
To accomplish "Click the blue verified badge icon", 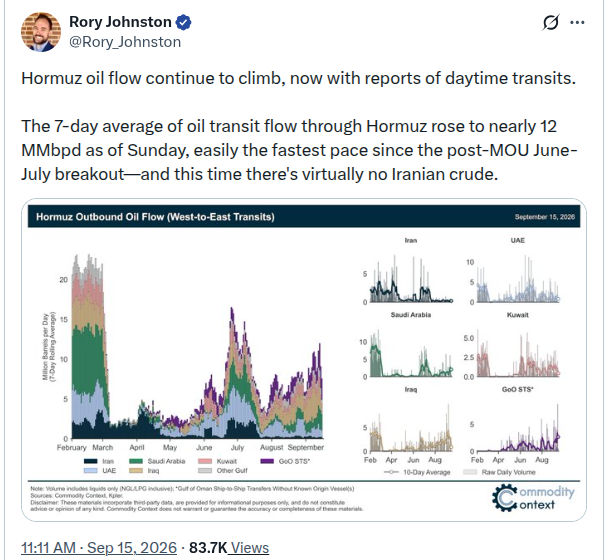I will (183, 22).
